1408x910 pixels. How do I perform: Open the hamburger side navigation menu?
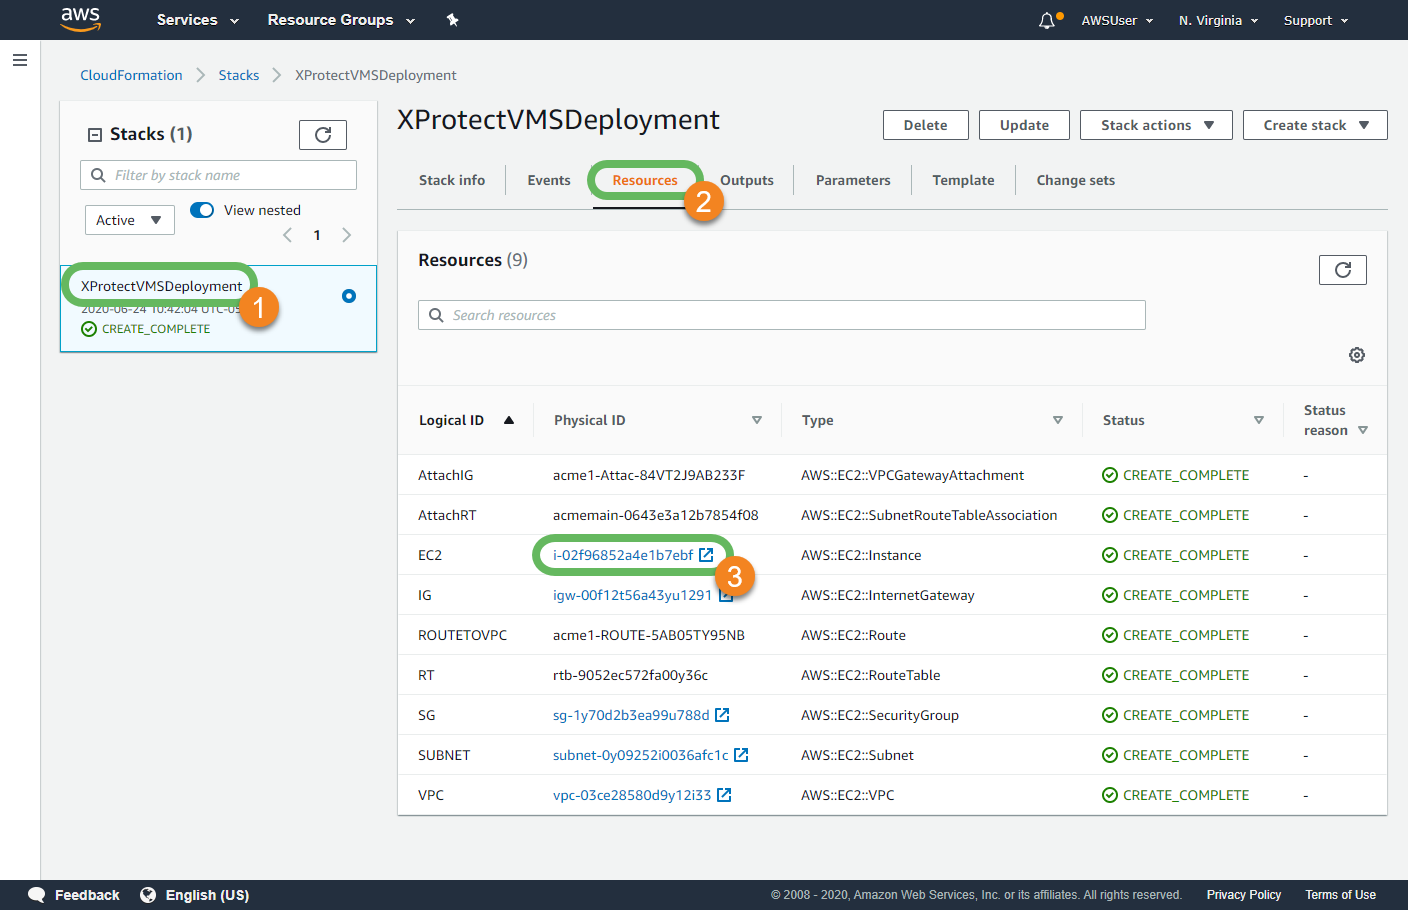[19, 60]
